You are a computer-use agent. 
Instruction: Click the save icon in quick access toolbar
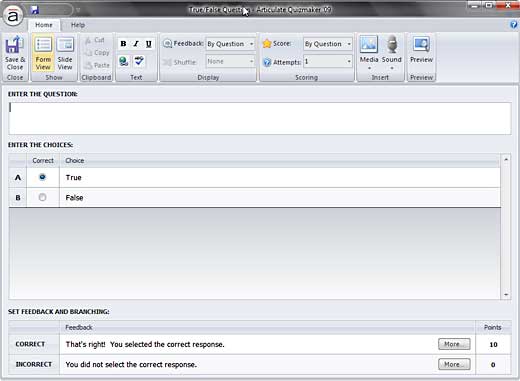pyautogui.click(x=35, y=10)
